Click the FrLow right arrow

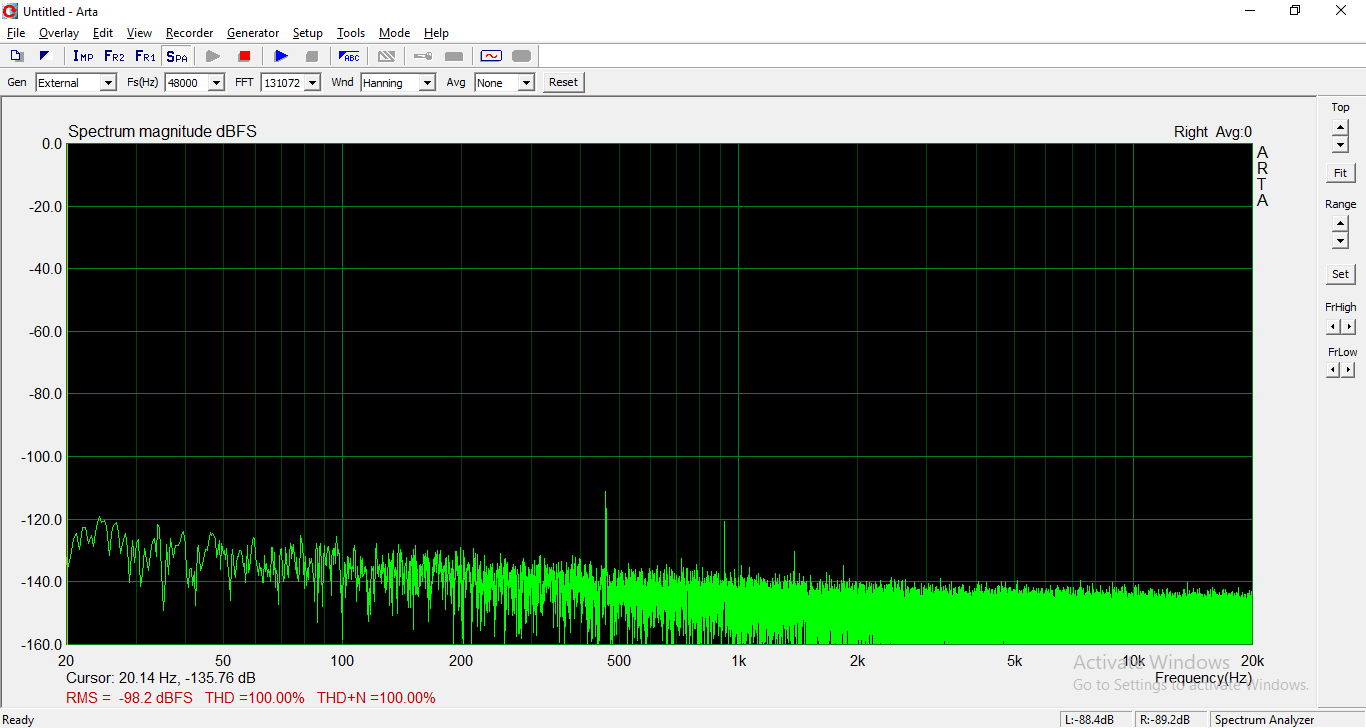[1349, 370]
